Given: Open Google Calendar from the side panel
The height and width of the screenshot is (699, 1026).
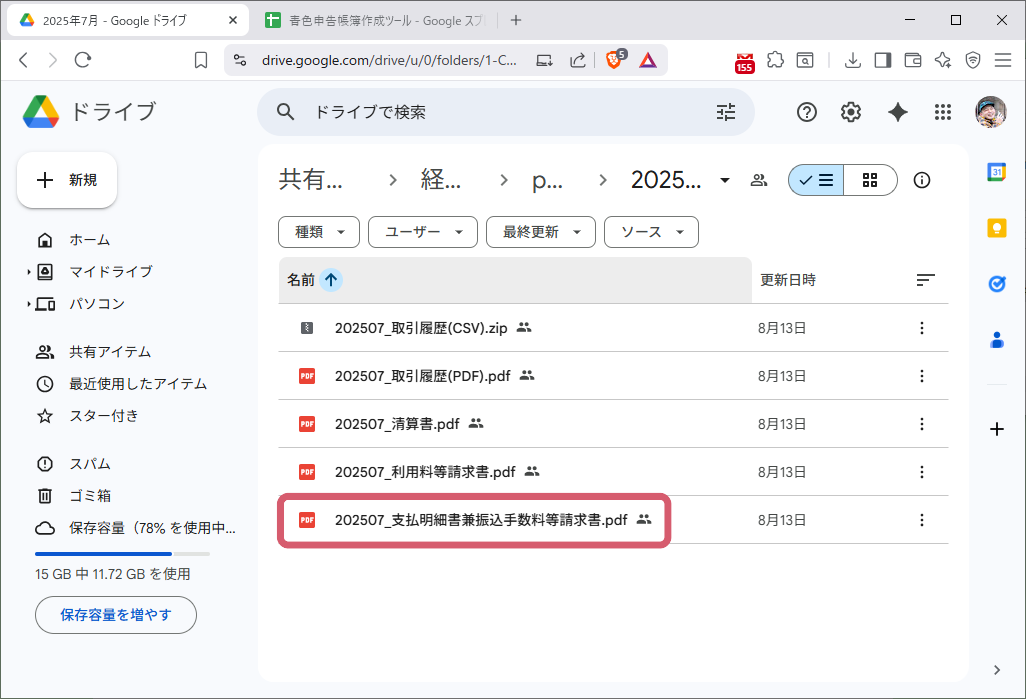Looking at the screenshot, I should (996, 172).
